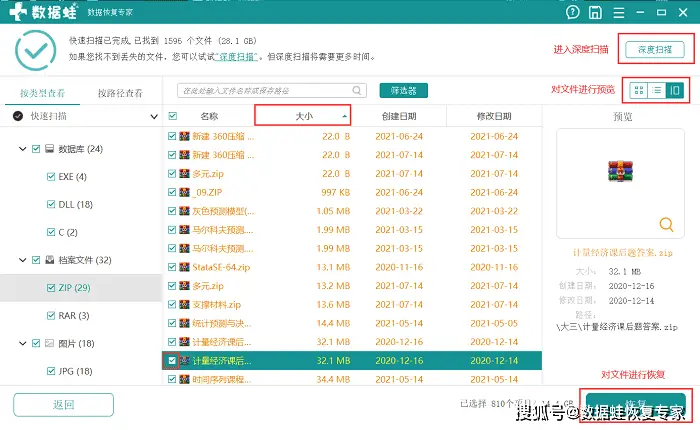Select the _09.ZIP file name
Screen dimensions: 700x430
click(x=207, y=192)
